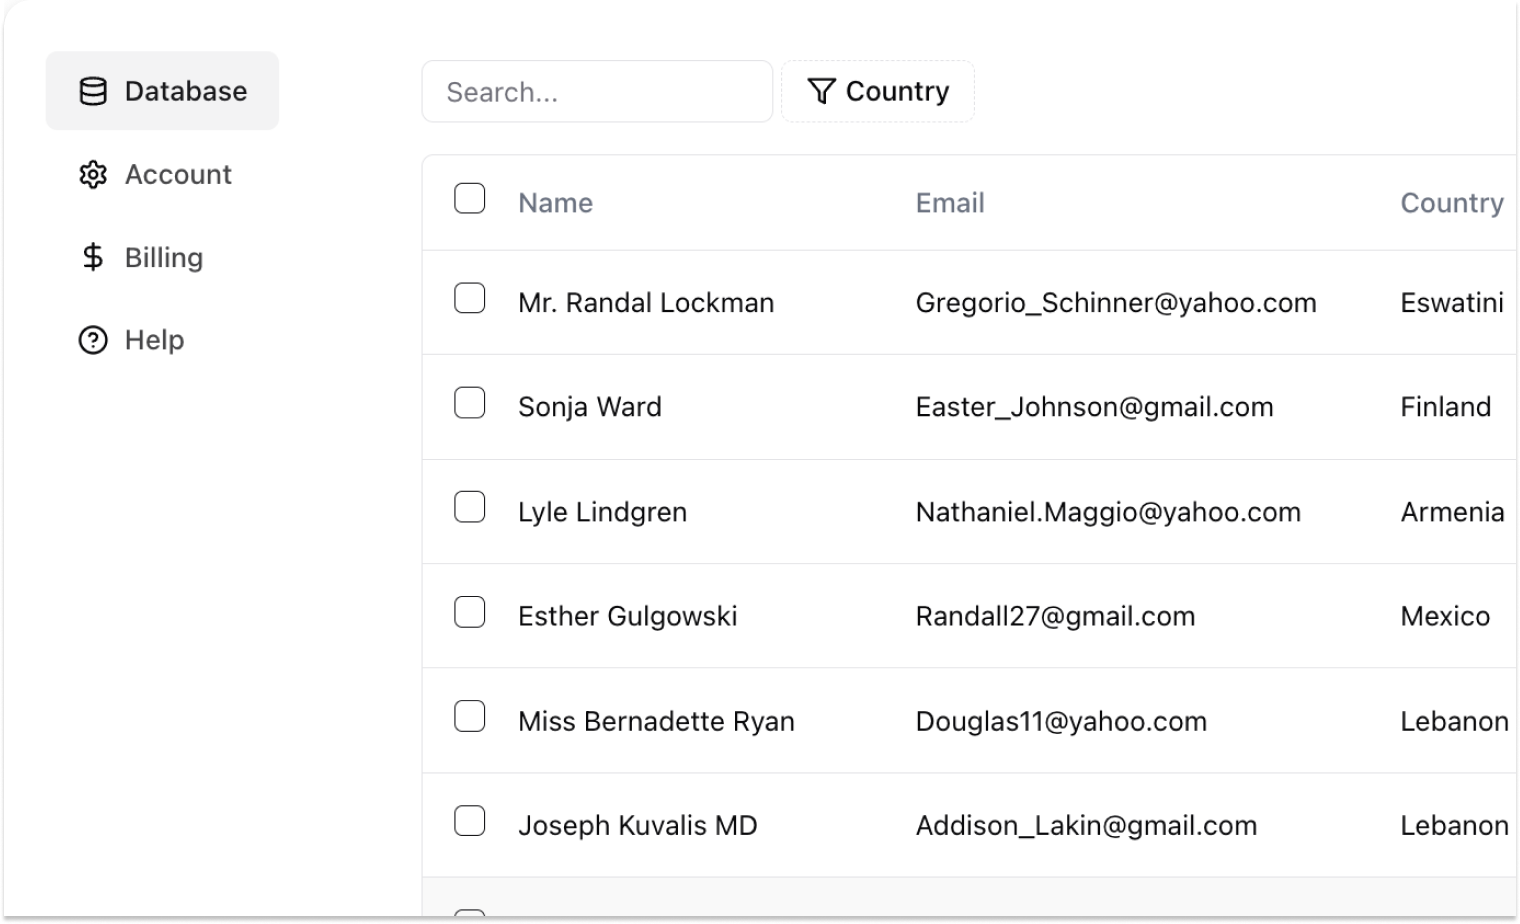The height and width of the screenshot is (924, 1520).
Task: Click the Database cylinder icon in sidebar
Action: (x=93, y=92)
